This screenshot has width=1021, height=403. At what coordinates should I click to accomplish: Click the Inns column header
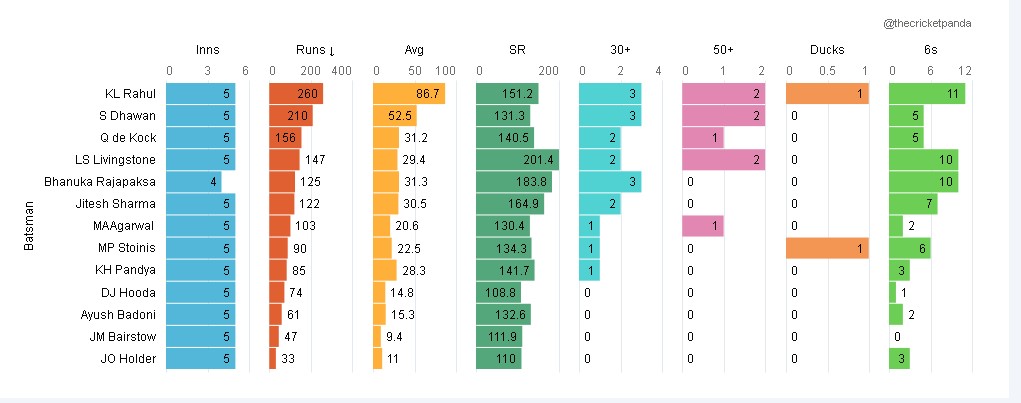[208, 49]
